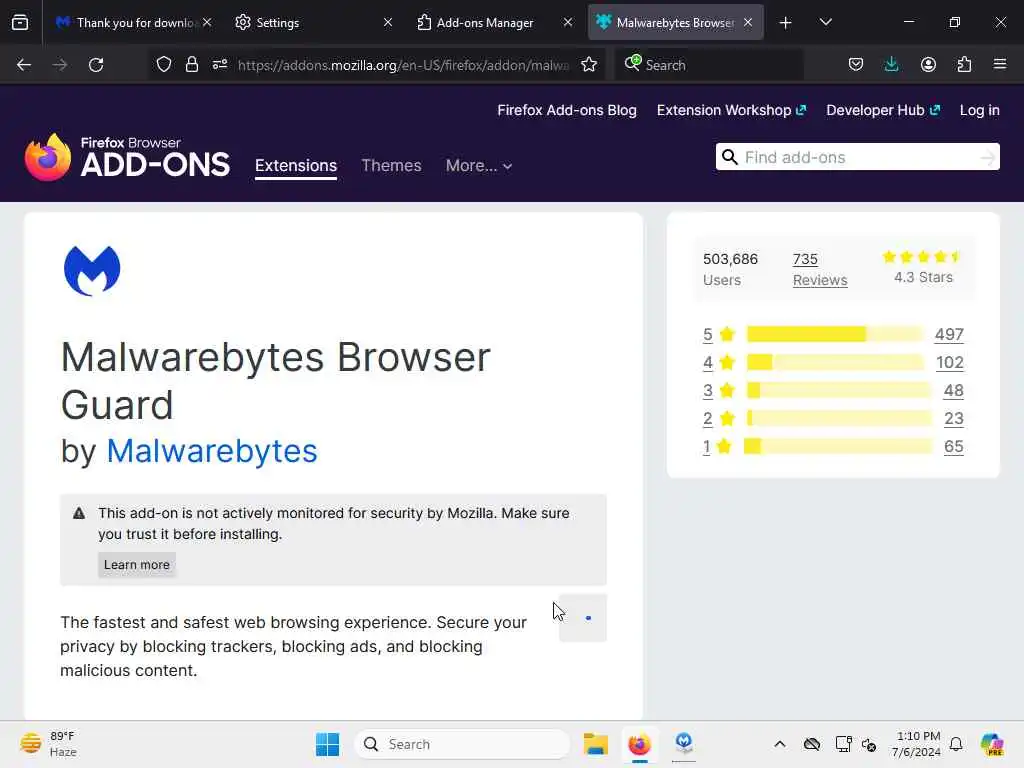Open 497 five-star review count
Image resolution: width=1024 pixels, height=768 pixels.
949,334
